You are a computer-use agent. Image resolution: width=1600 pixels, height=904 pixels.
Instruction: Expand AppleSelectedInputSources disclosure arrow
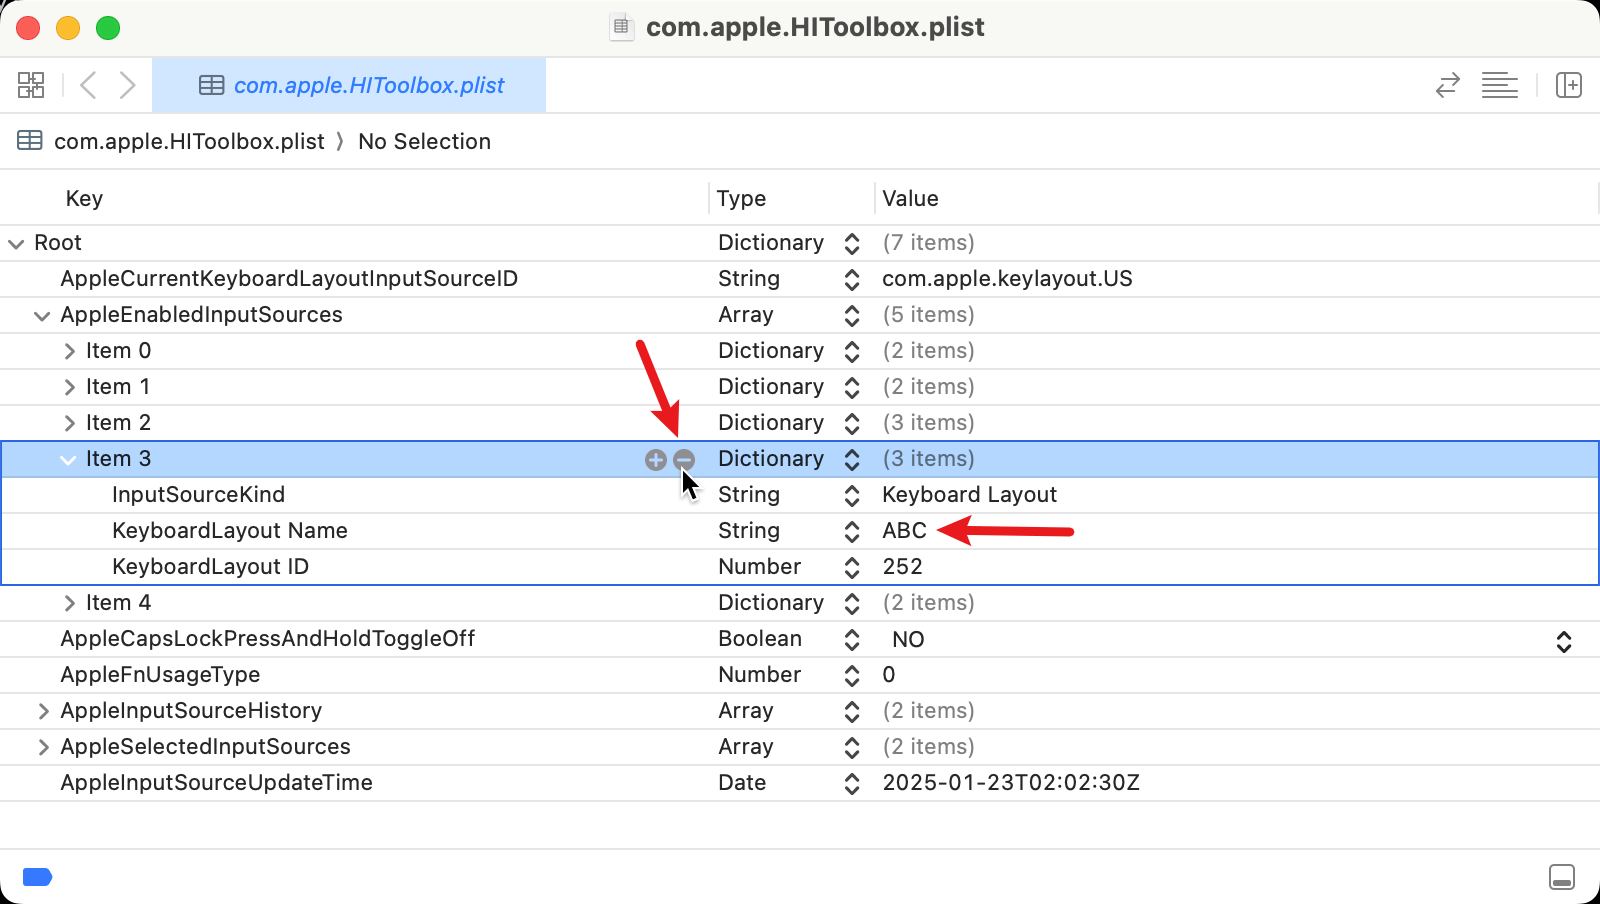coord(43,747)
